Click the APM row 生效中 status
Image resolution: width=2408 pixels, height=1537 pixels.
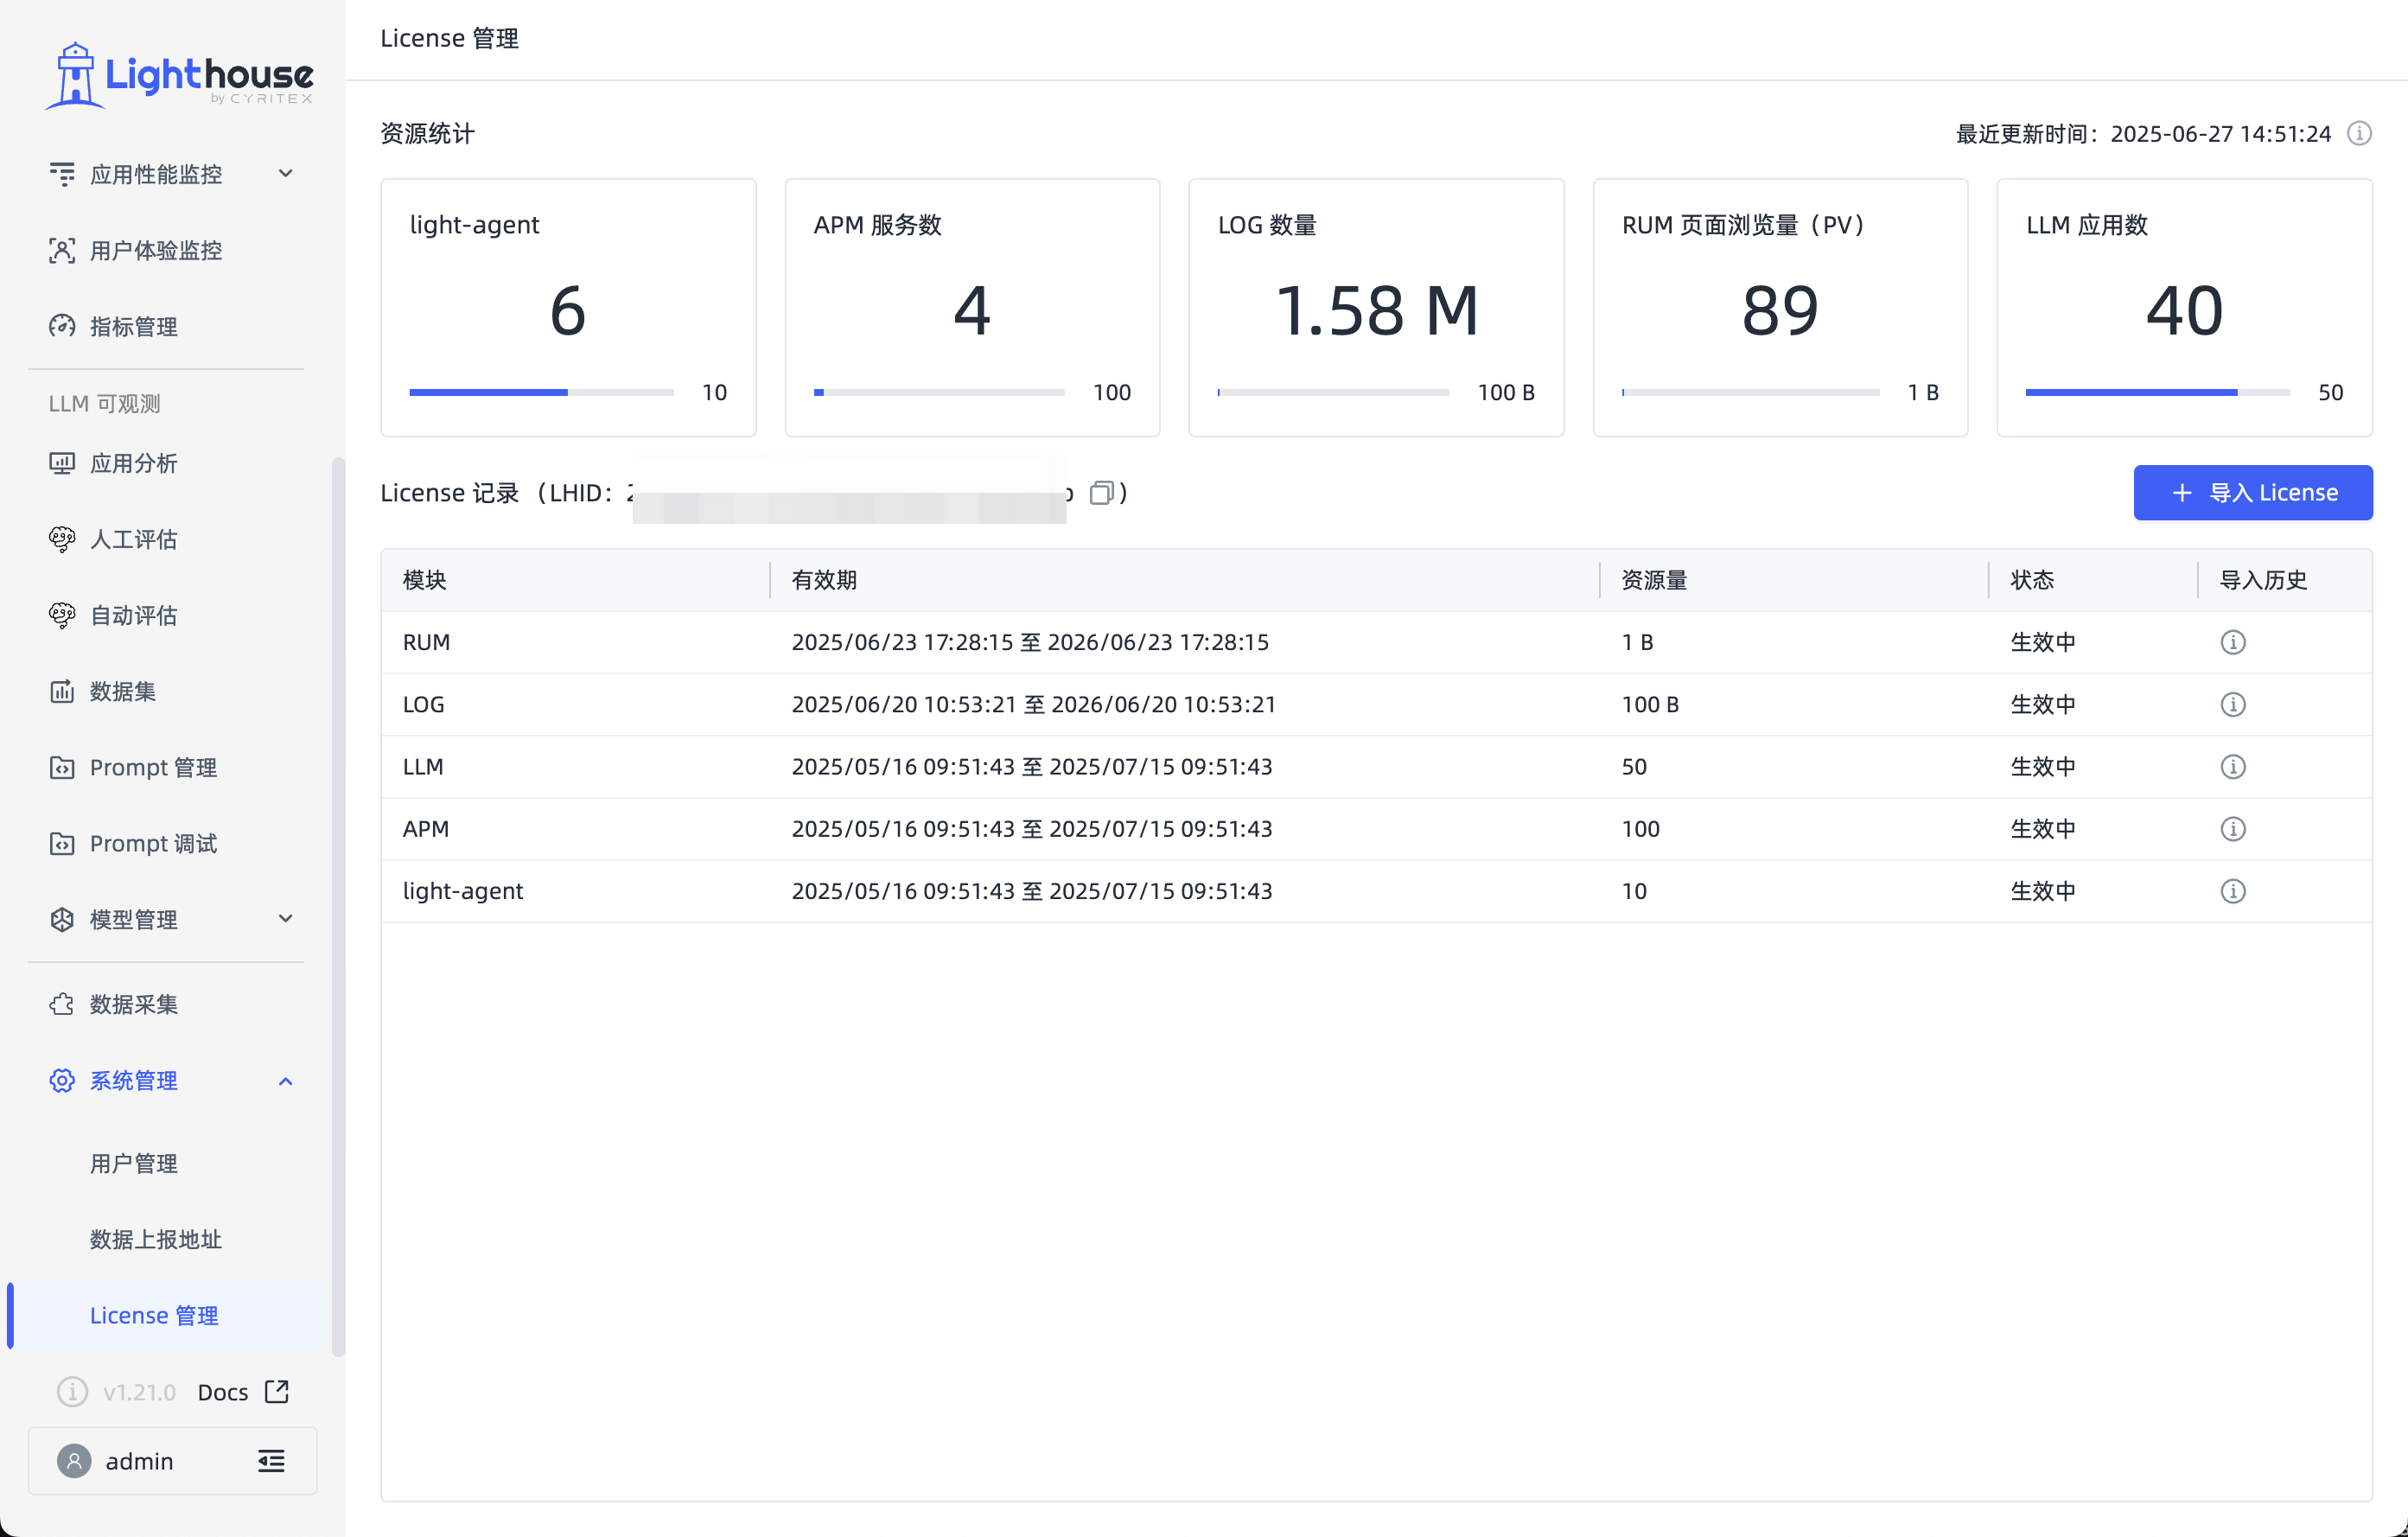pyautogui.click(x=2043, y=829)
